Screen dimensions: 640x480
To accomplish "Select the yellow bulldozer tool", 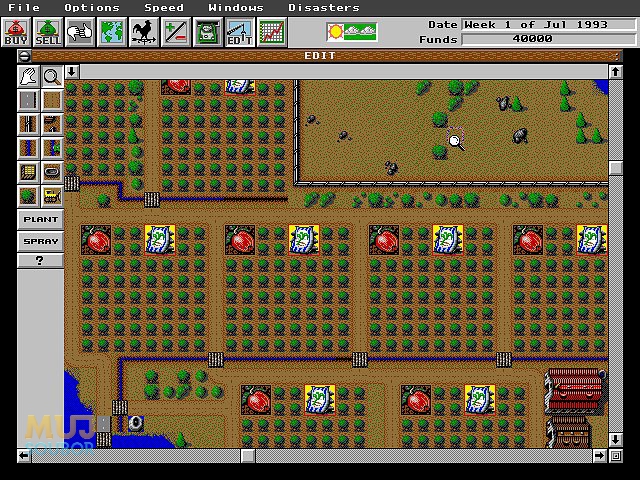I will 52,196.
